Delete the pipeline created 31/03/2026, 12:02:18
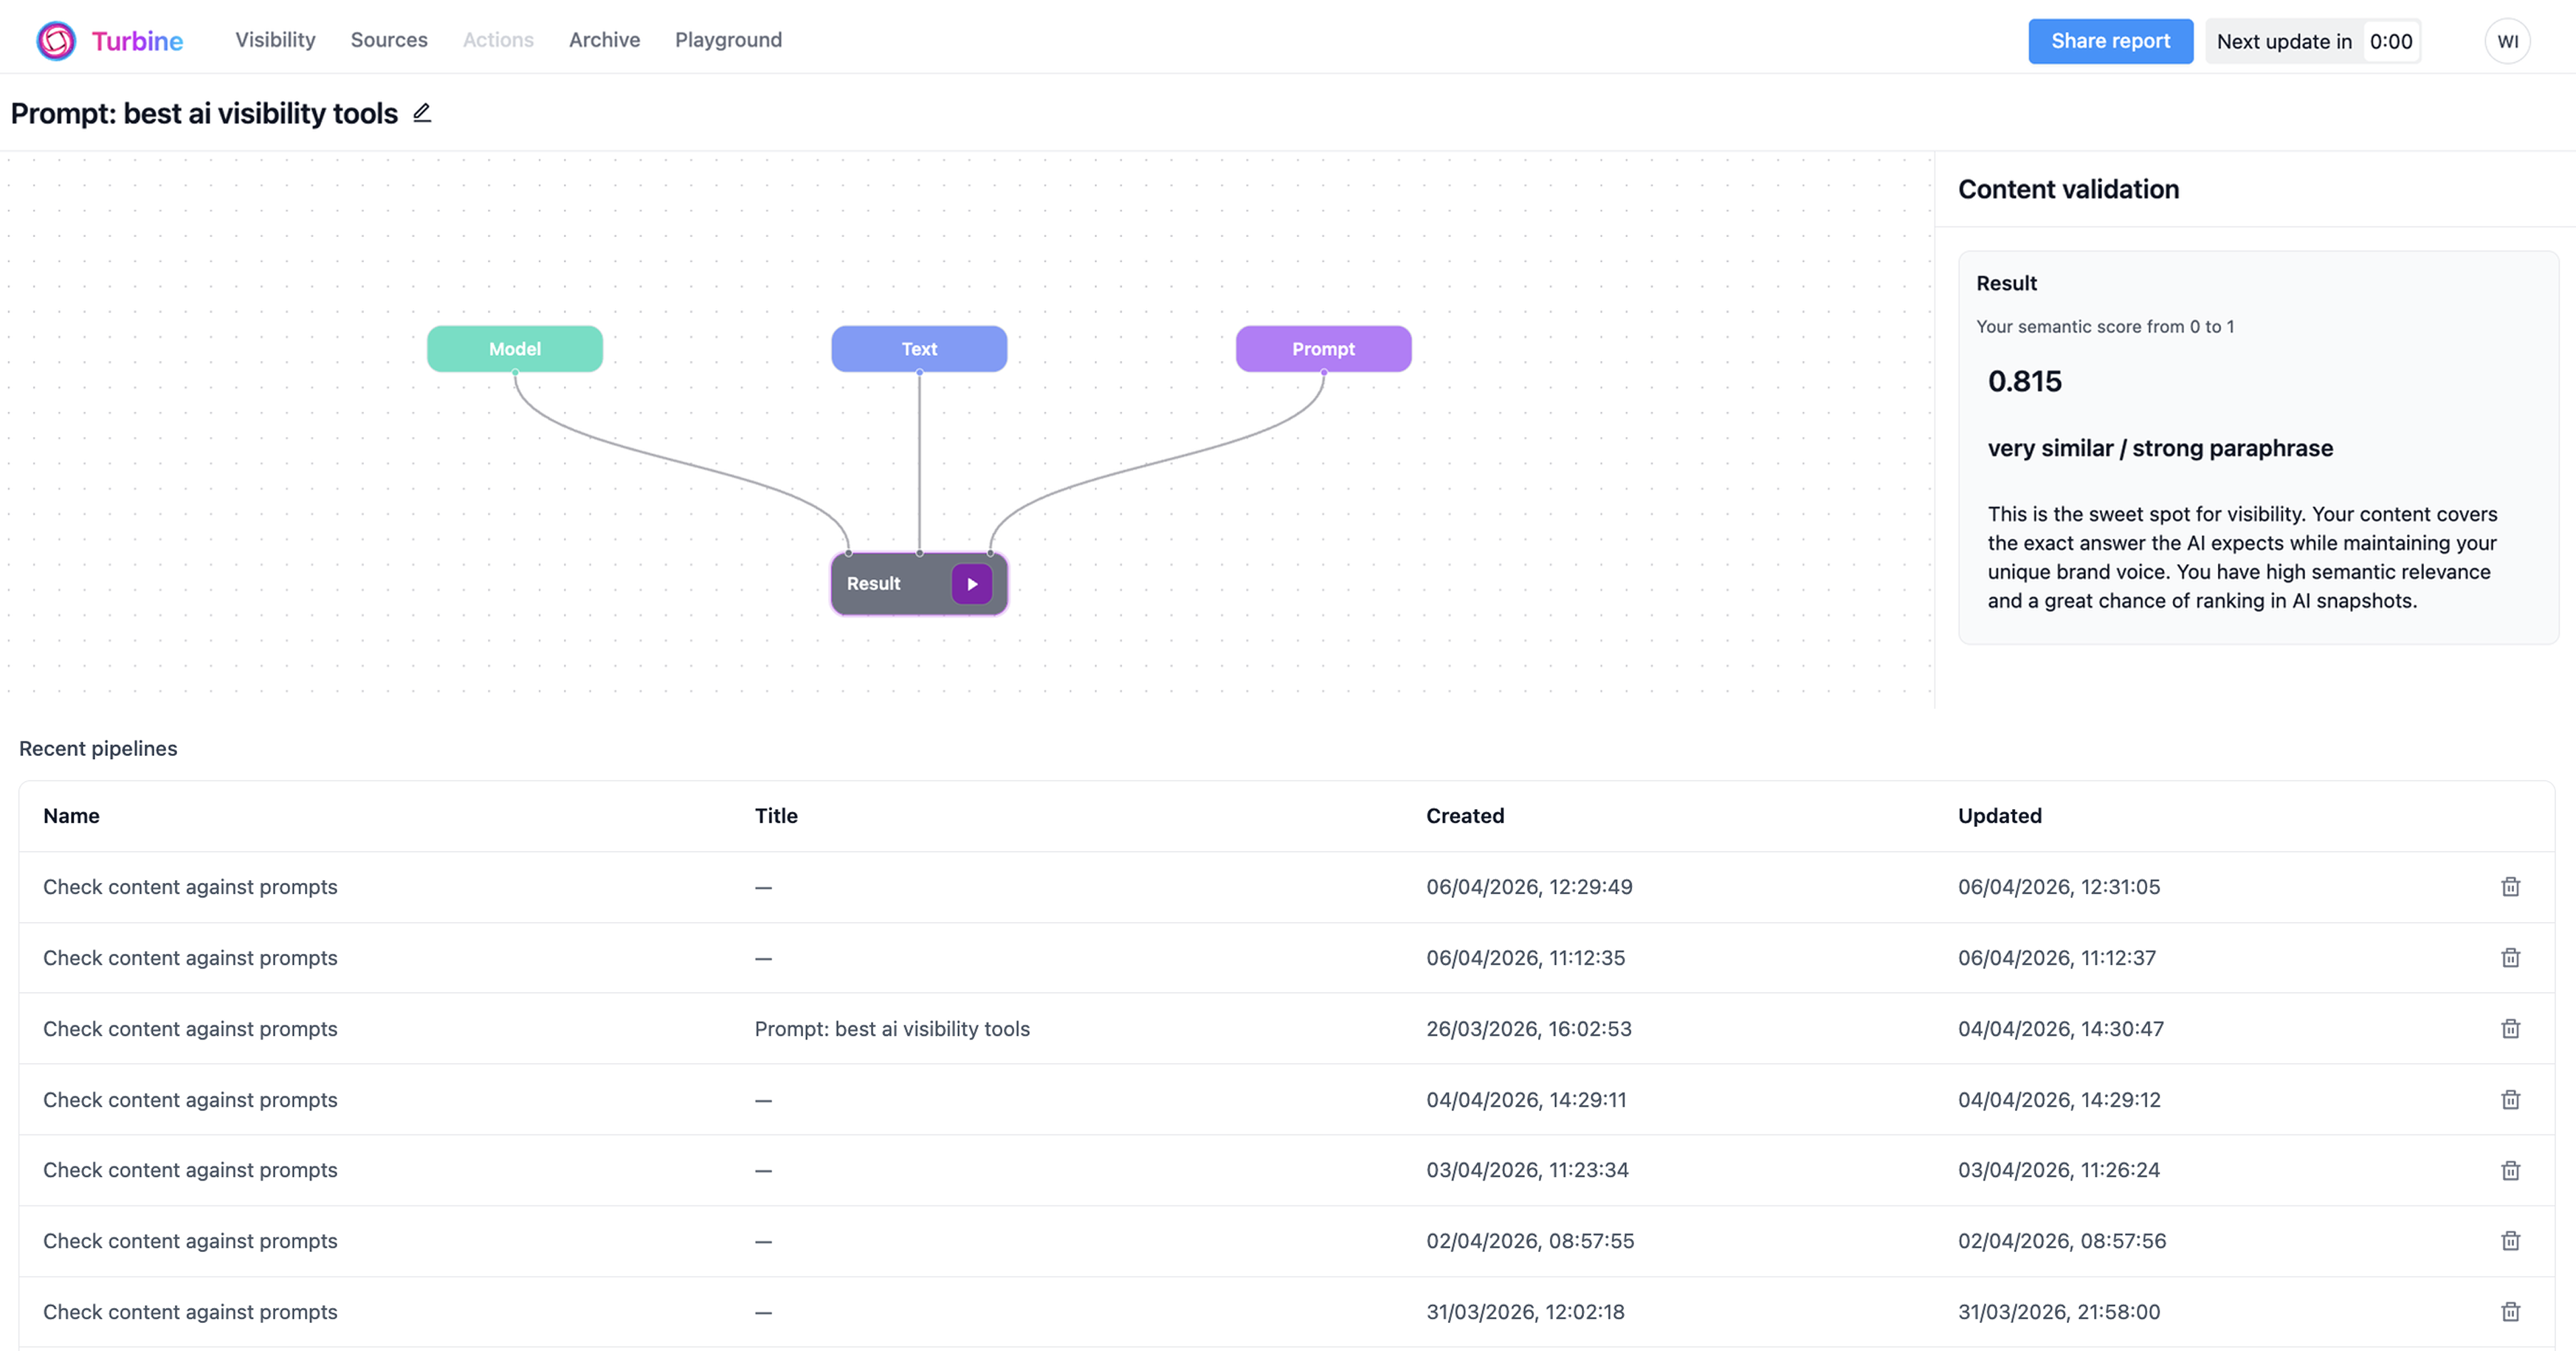 pyautogui.click(x=2510, y=1312)
